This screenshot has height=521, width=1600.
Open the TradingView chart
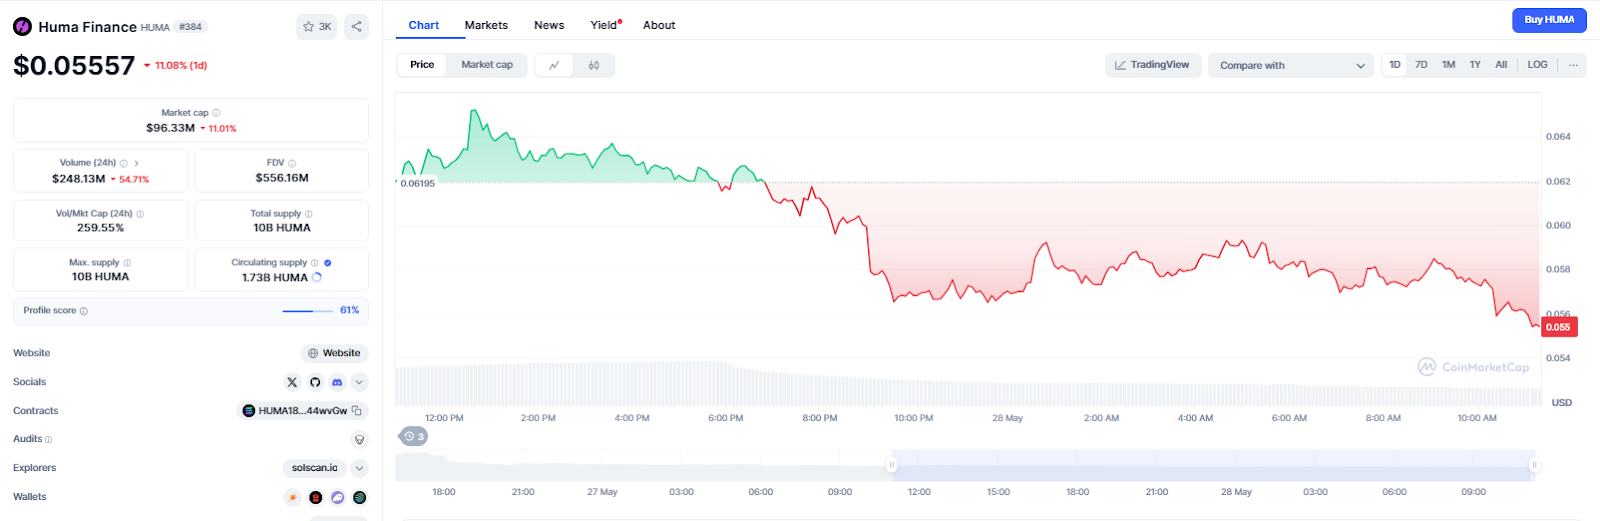(x=1152, y=65)
